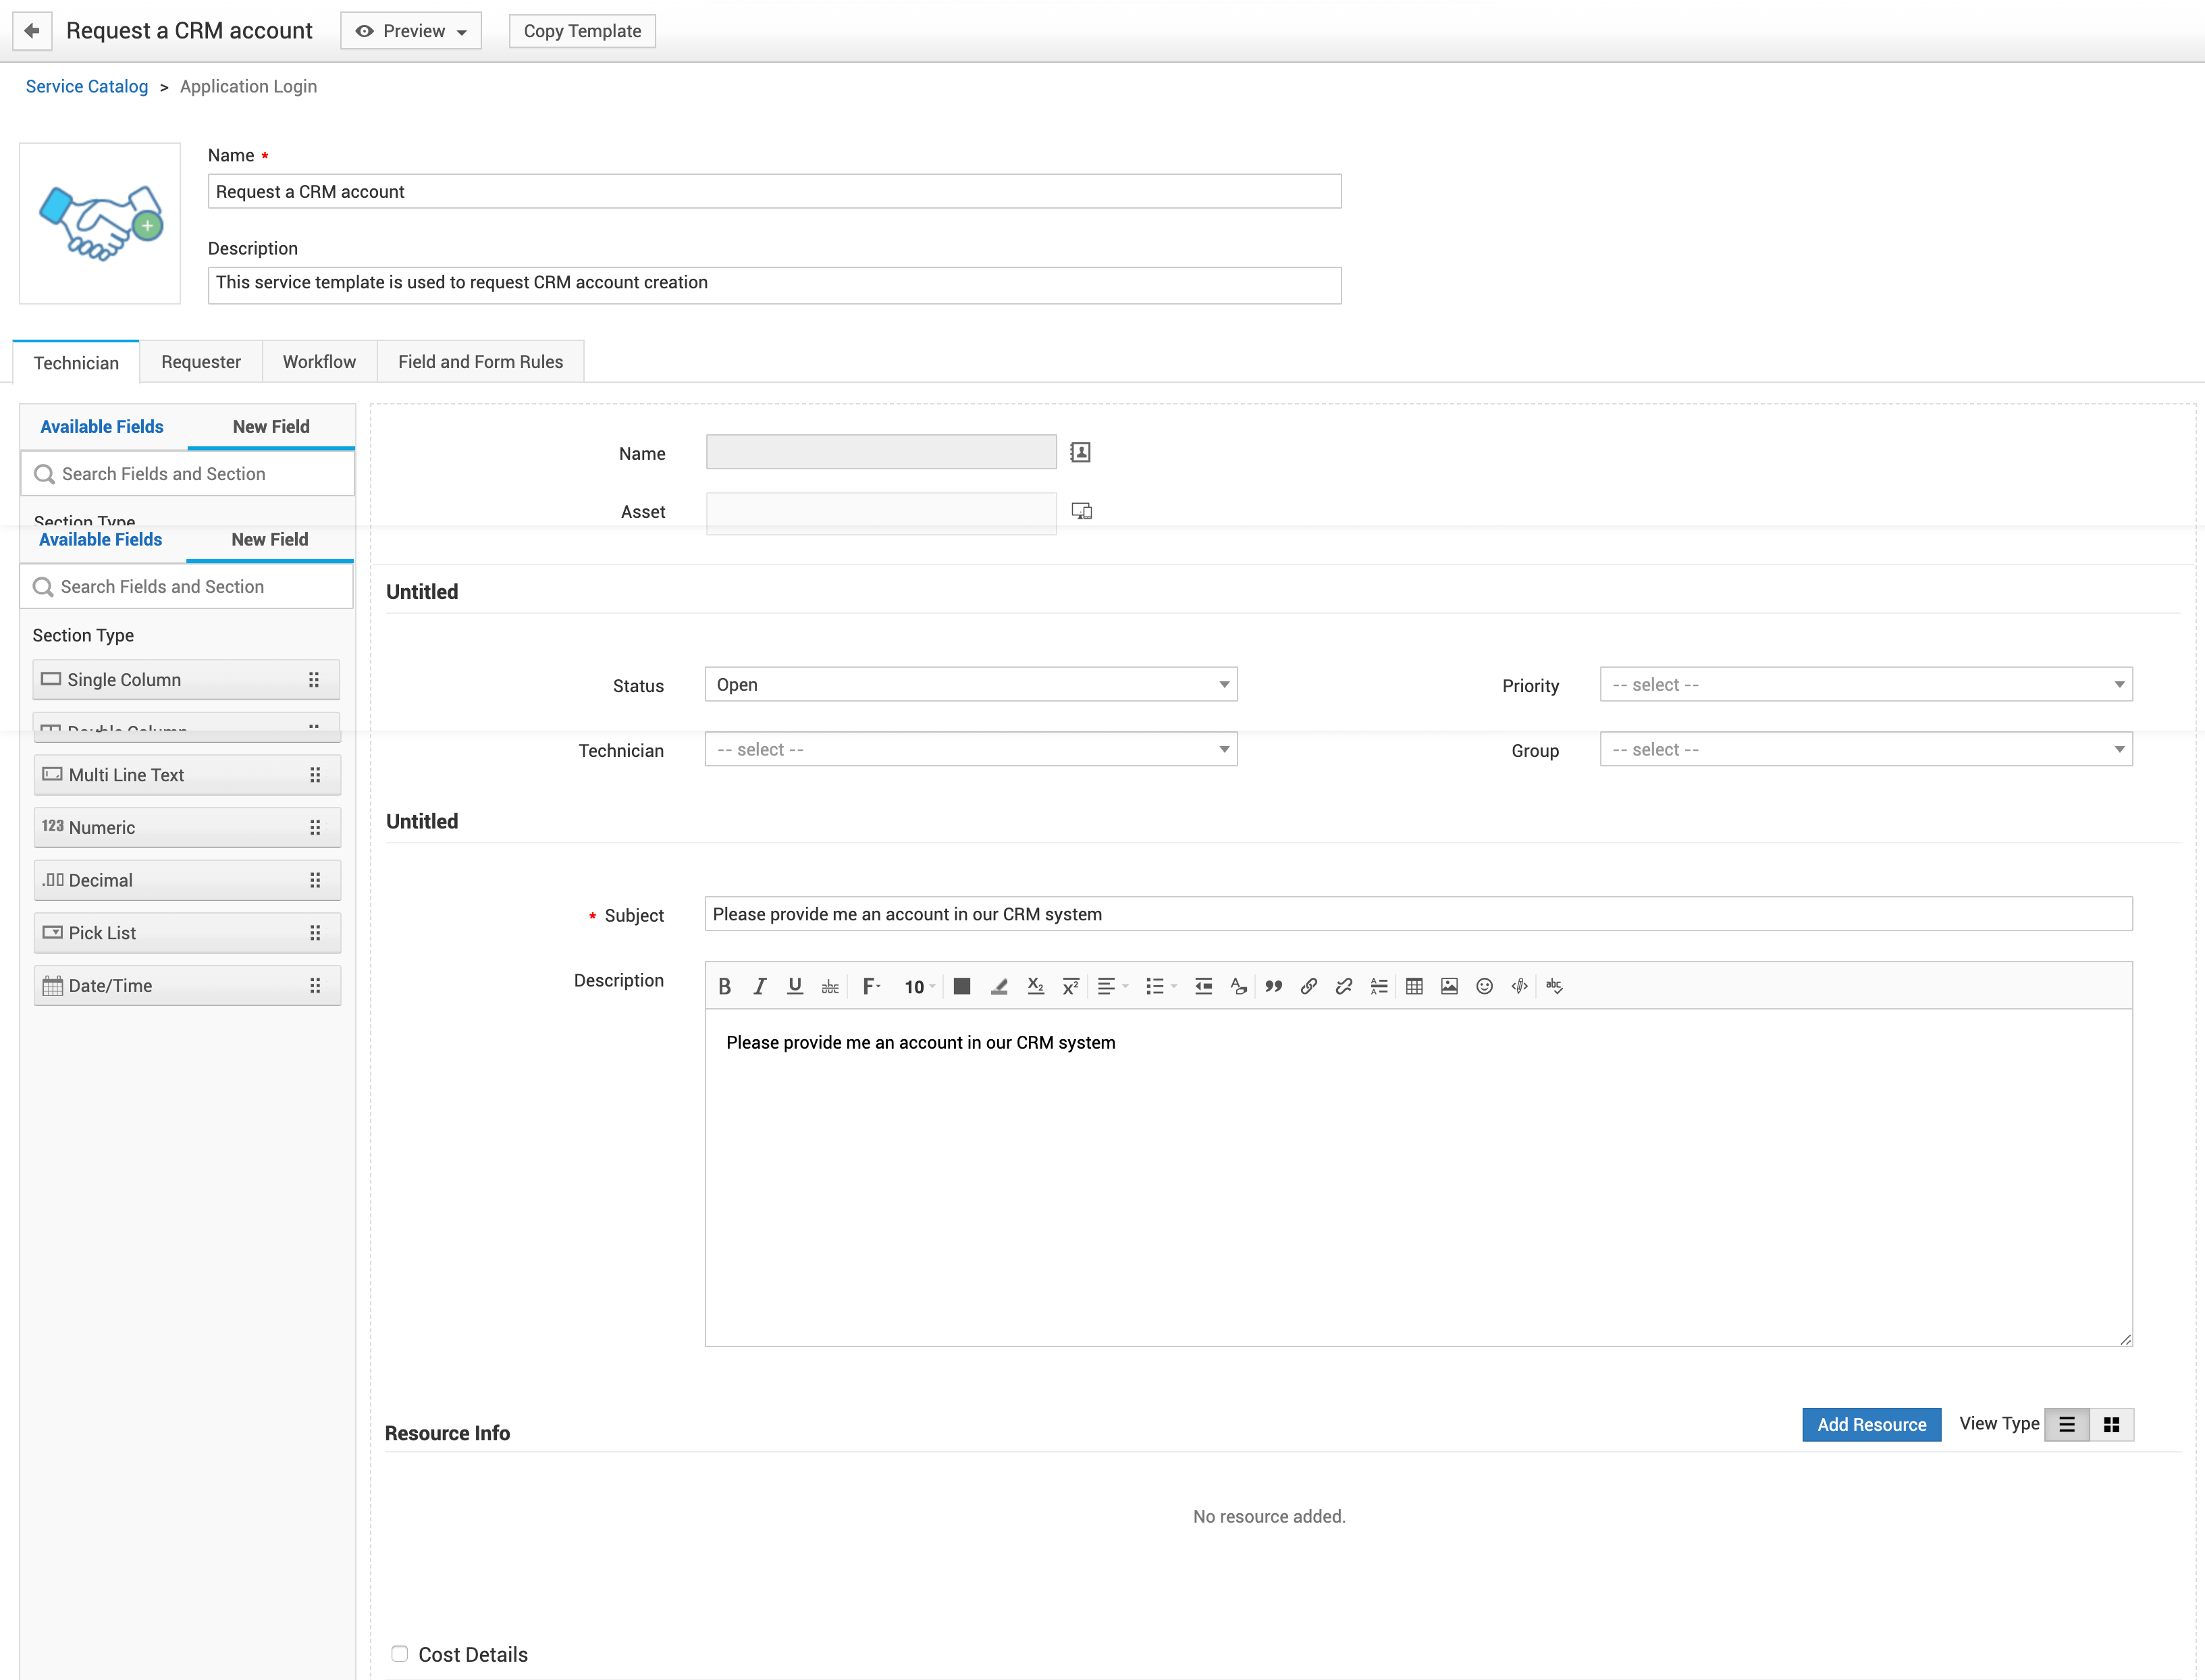Insert a table in description editor
The height and width of the screenshot is (1680, 2205).
(1414, 986)
